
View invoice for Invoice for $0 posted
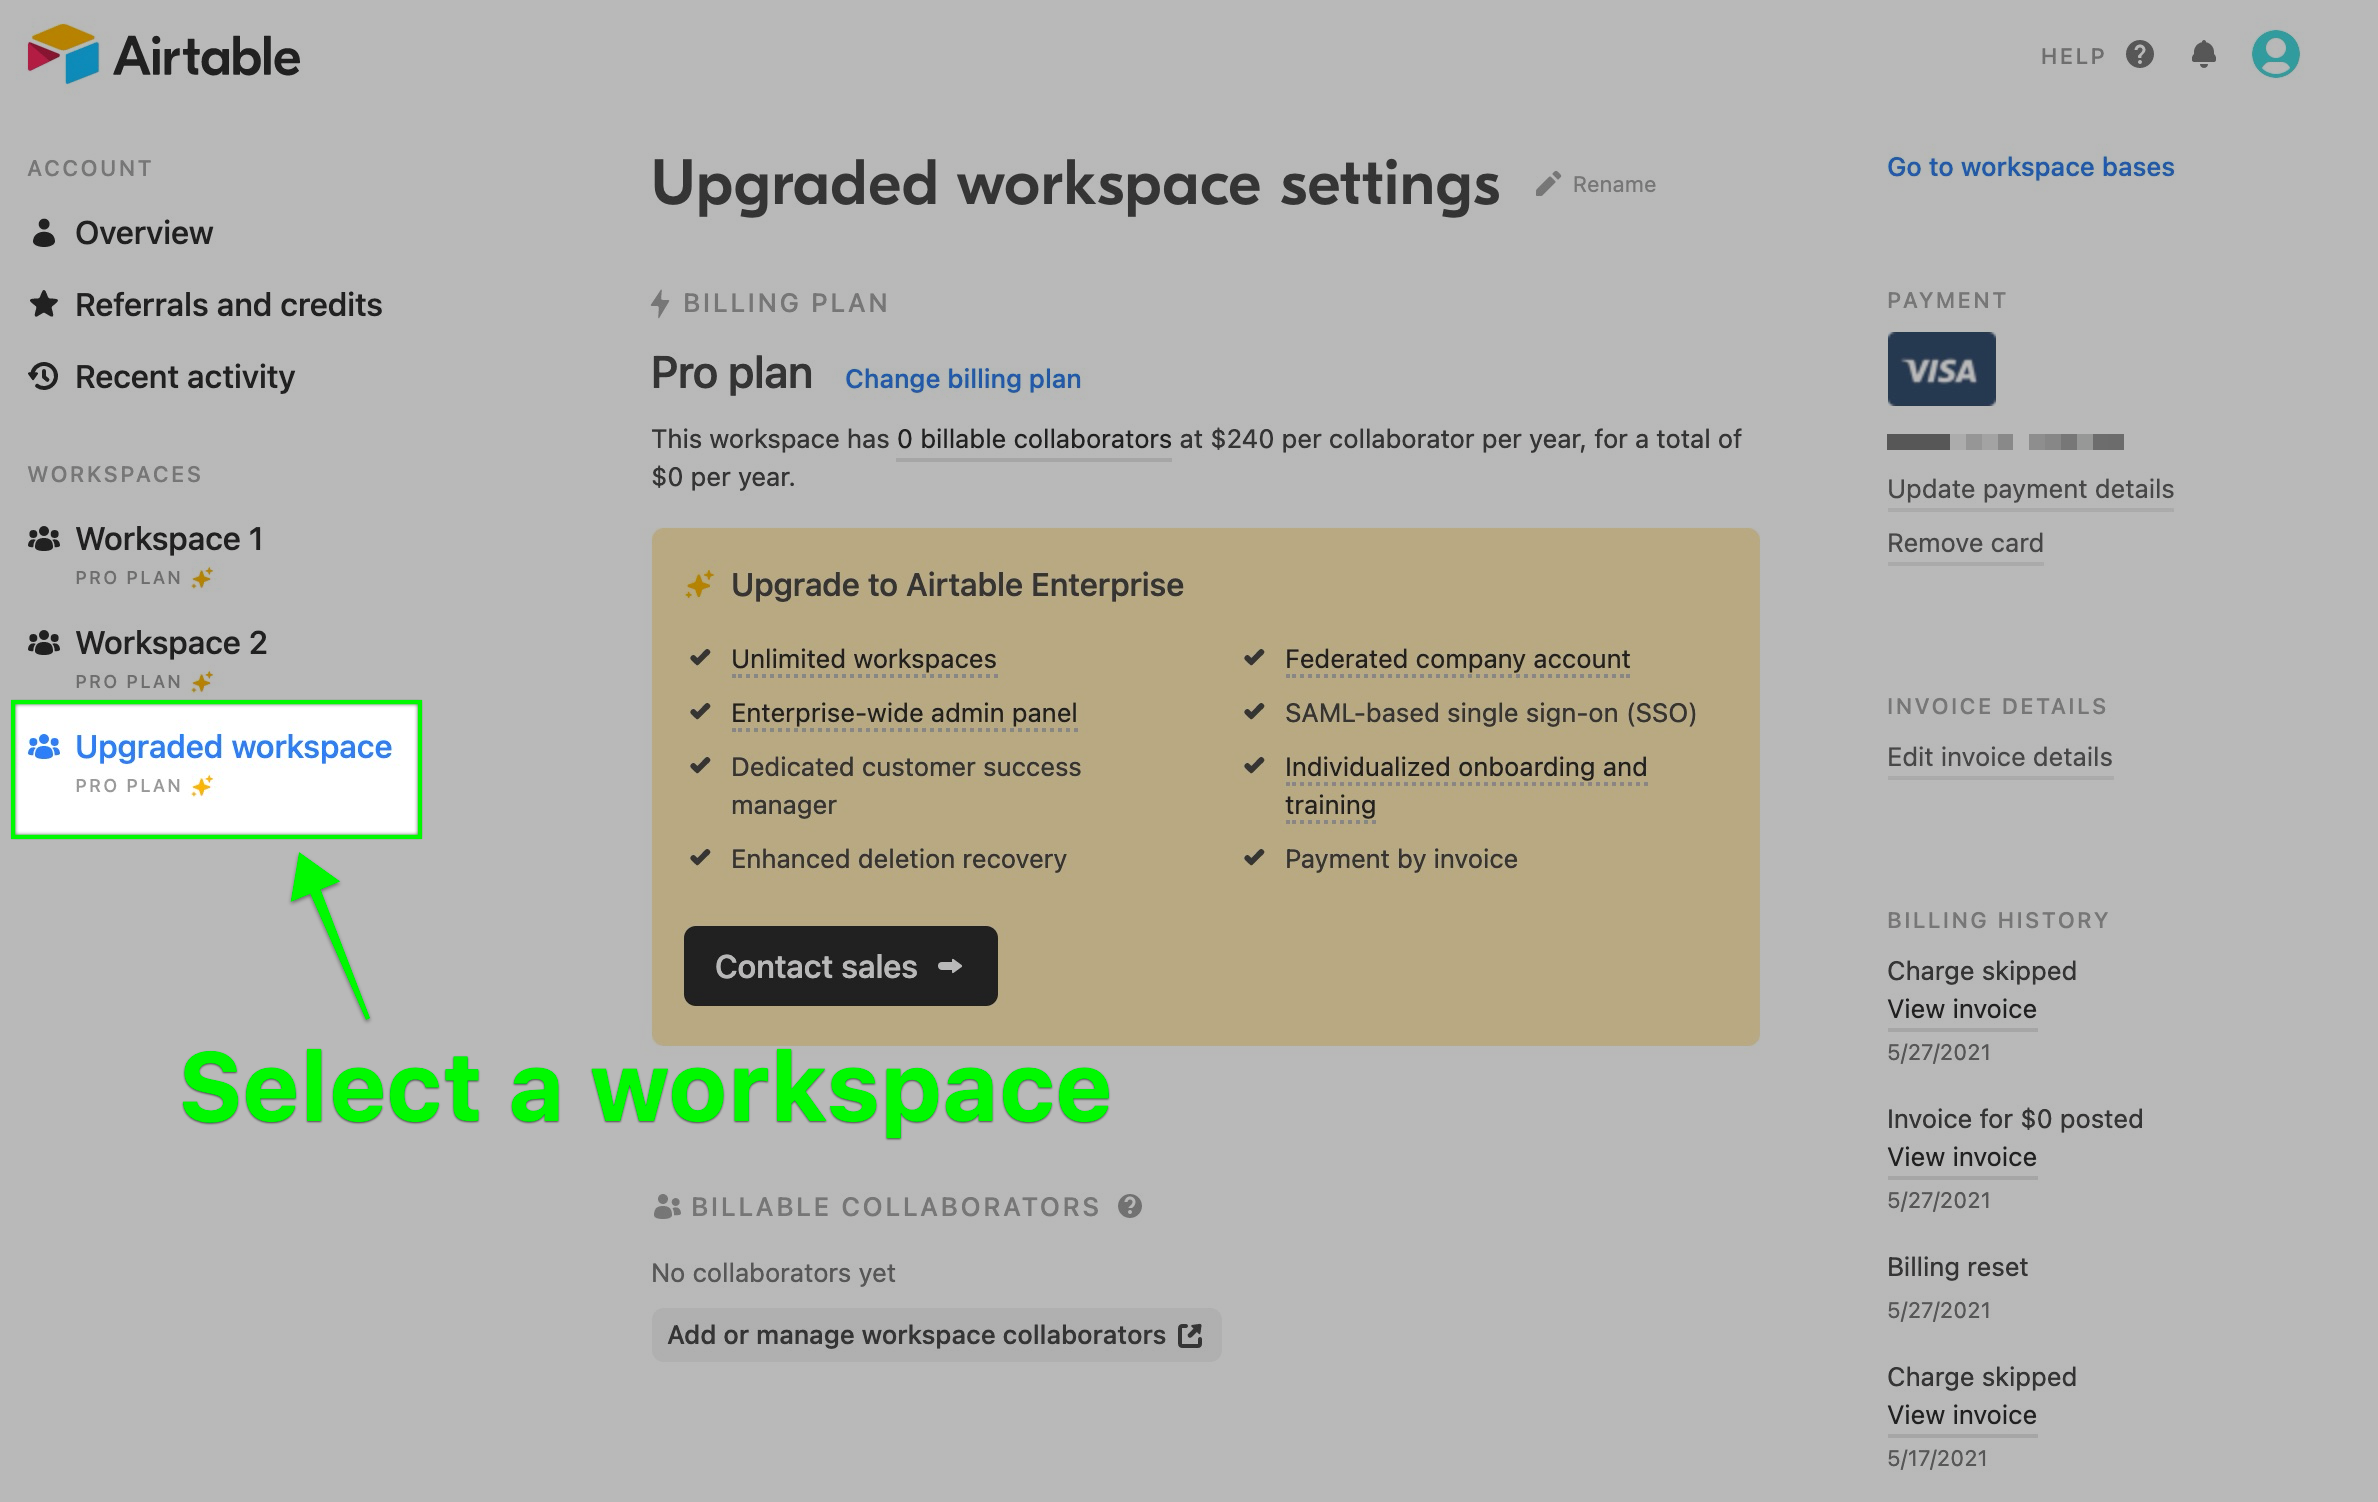(1962, 1157)
